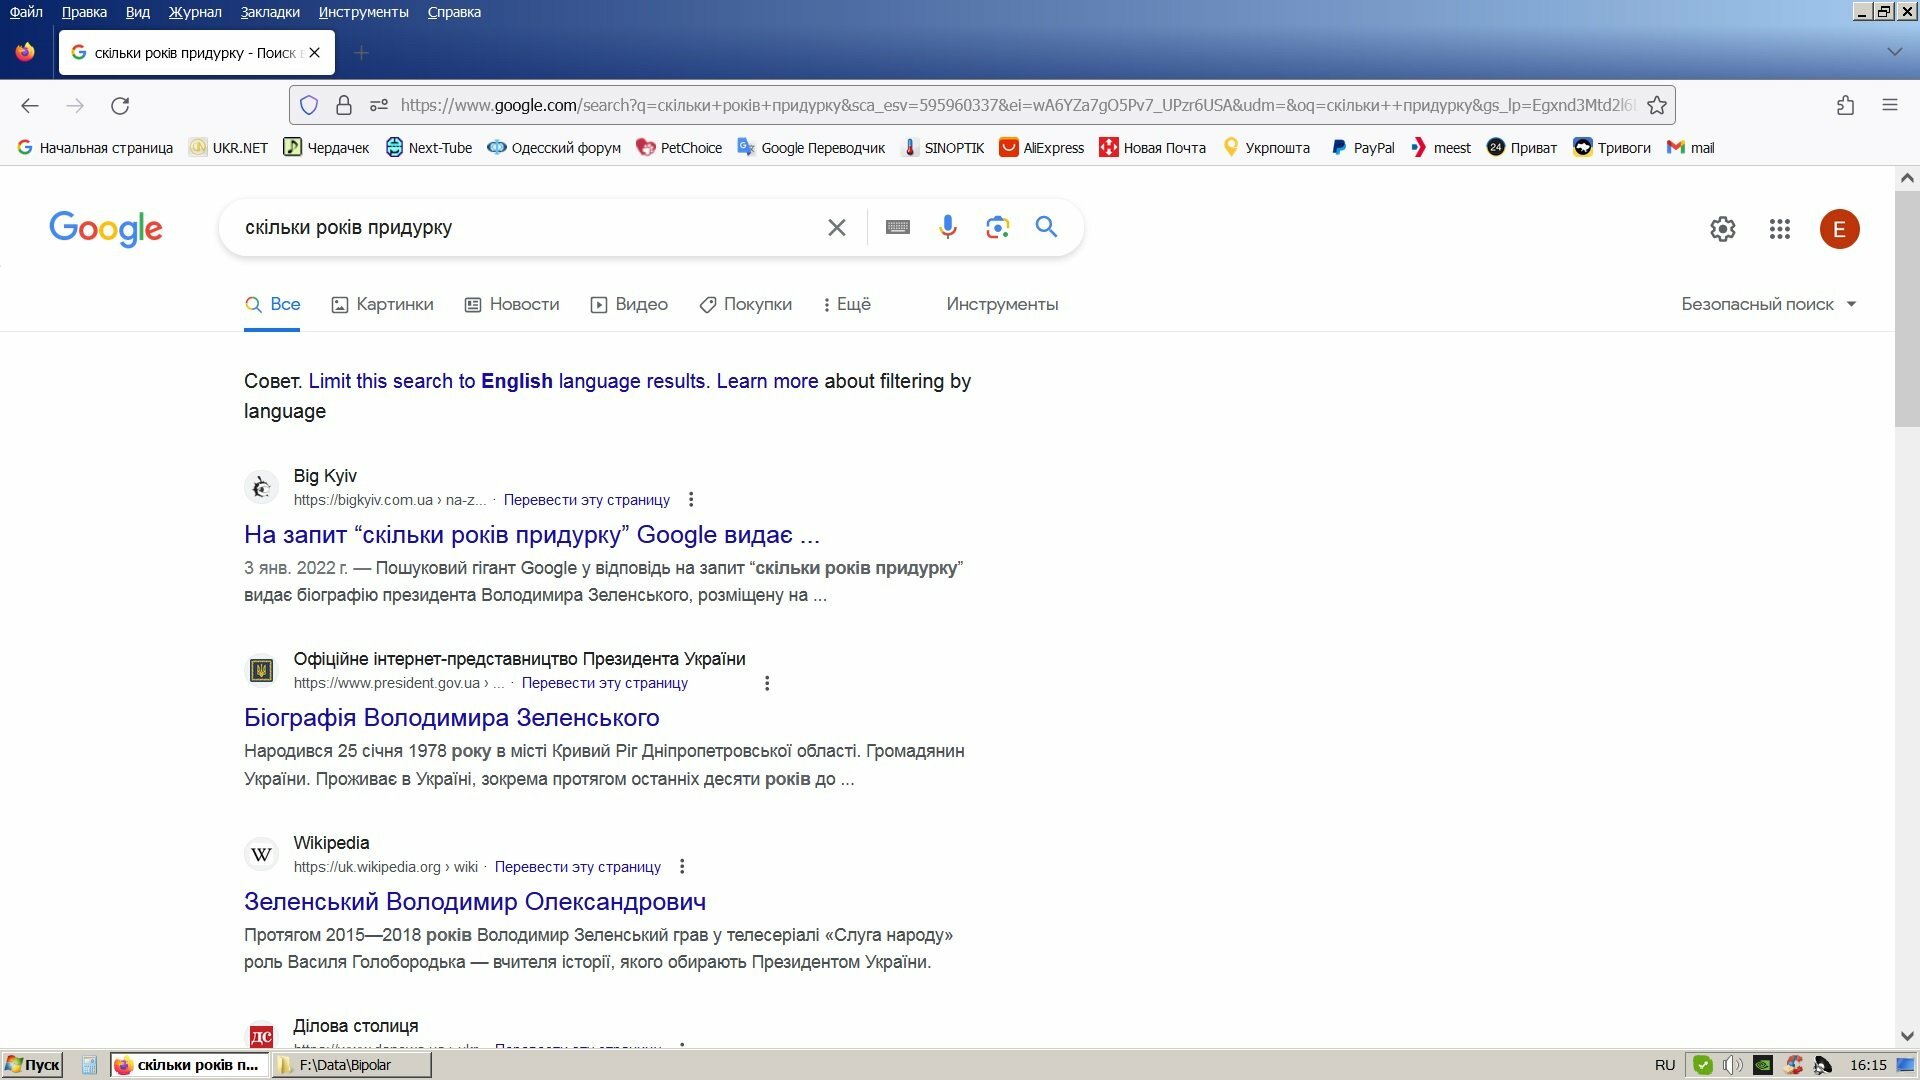Open the Google account avatar E
This screenshot has height=1080, width=1920.
pos(1839,229)
